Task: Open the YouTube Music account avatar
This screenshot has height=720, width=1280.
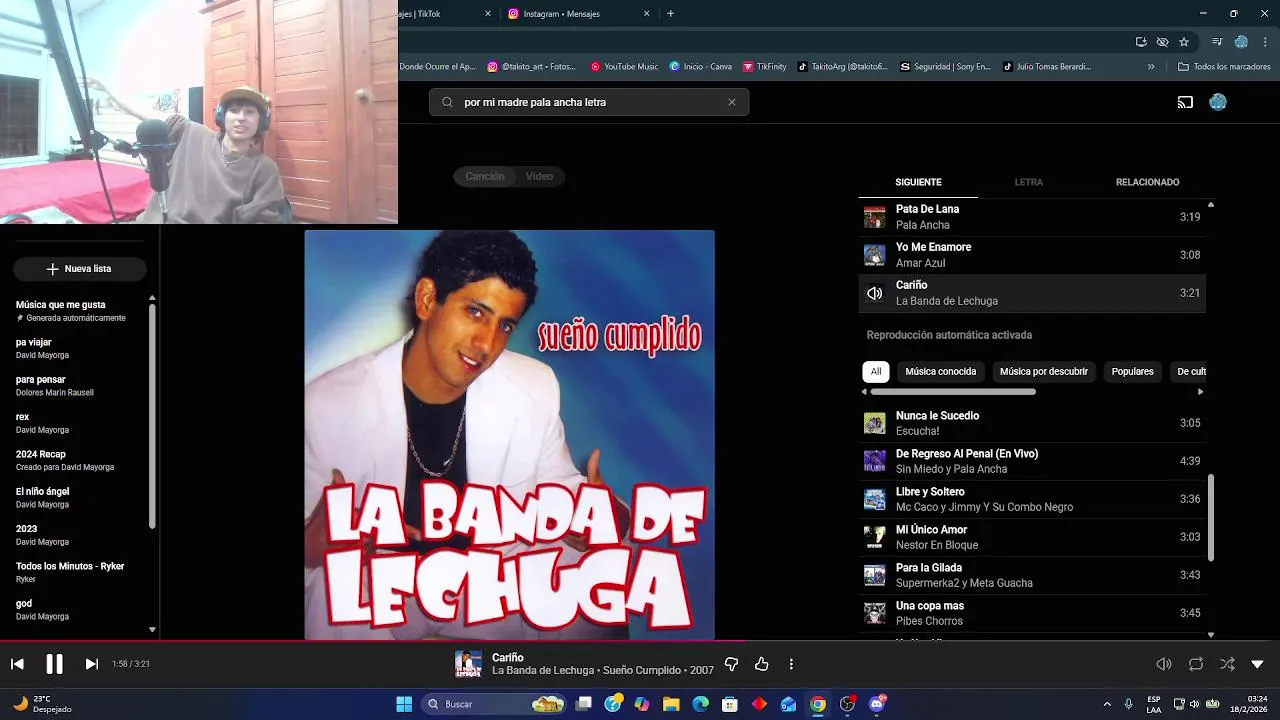Action: pyautogui.click(x=1218, y=102)
